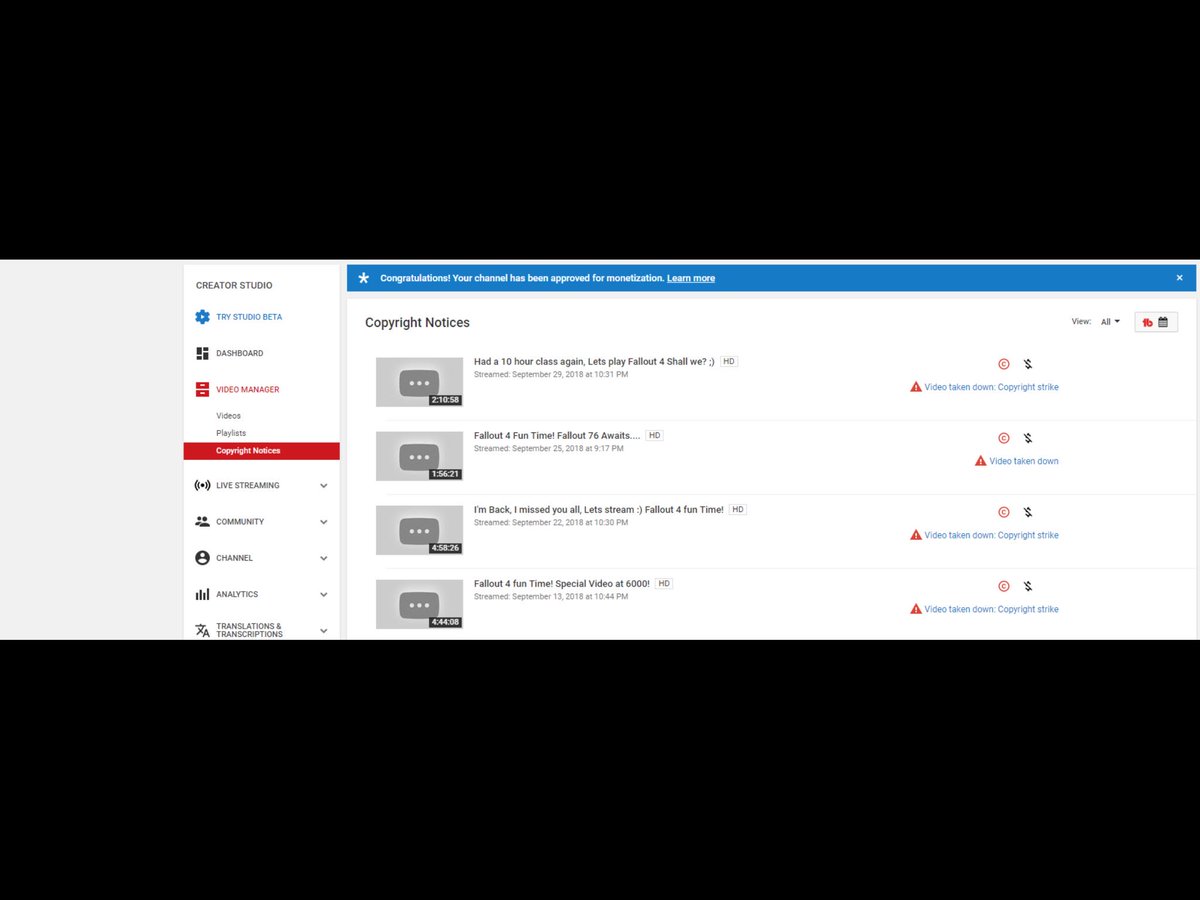Image resolution: width=1200 pixels, height=900 pixels.
Task: Click the Video Manager red icon
Action: point(202,390)
